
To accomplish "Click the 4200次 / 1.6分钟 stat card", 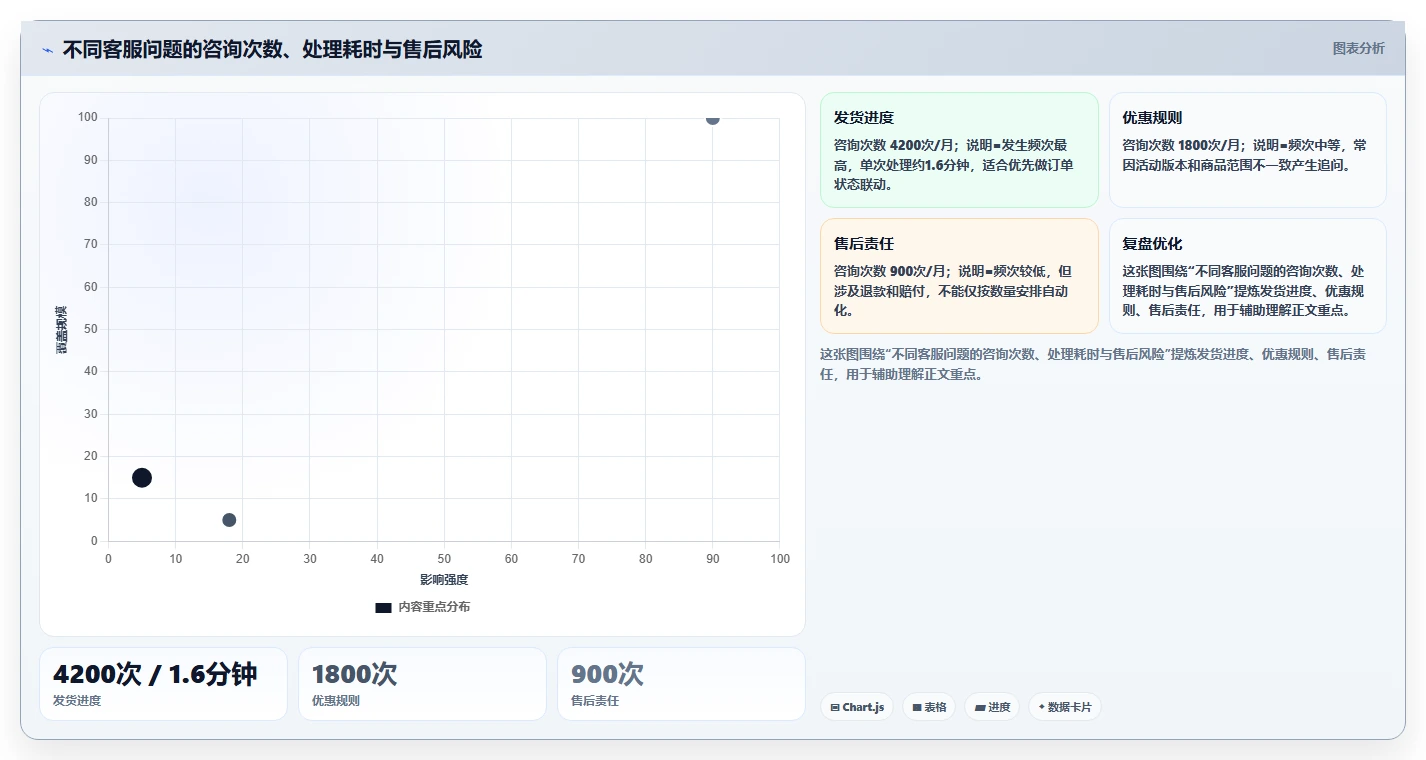I will [x=163, y=684].
